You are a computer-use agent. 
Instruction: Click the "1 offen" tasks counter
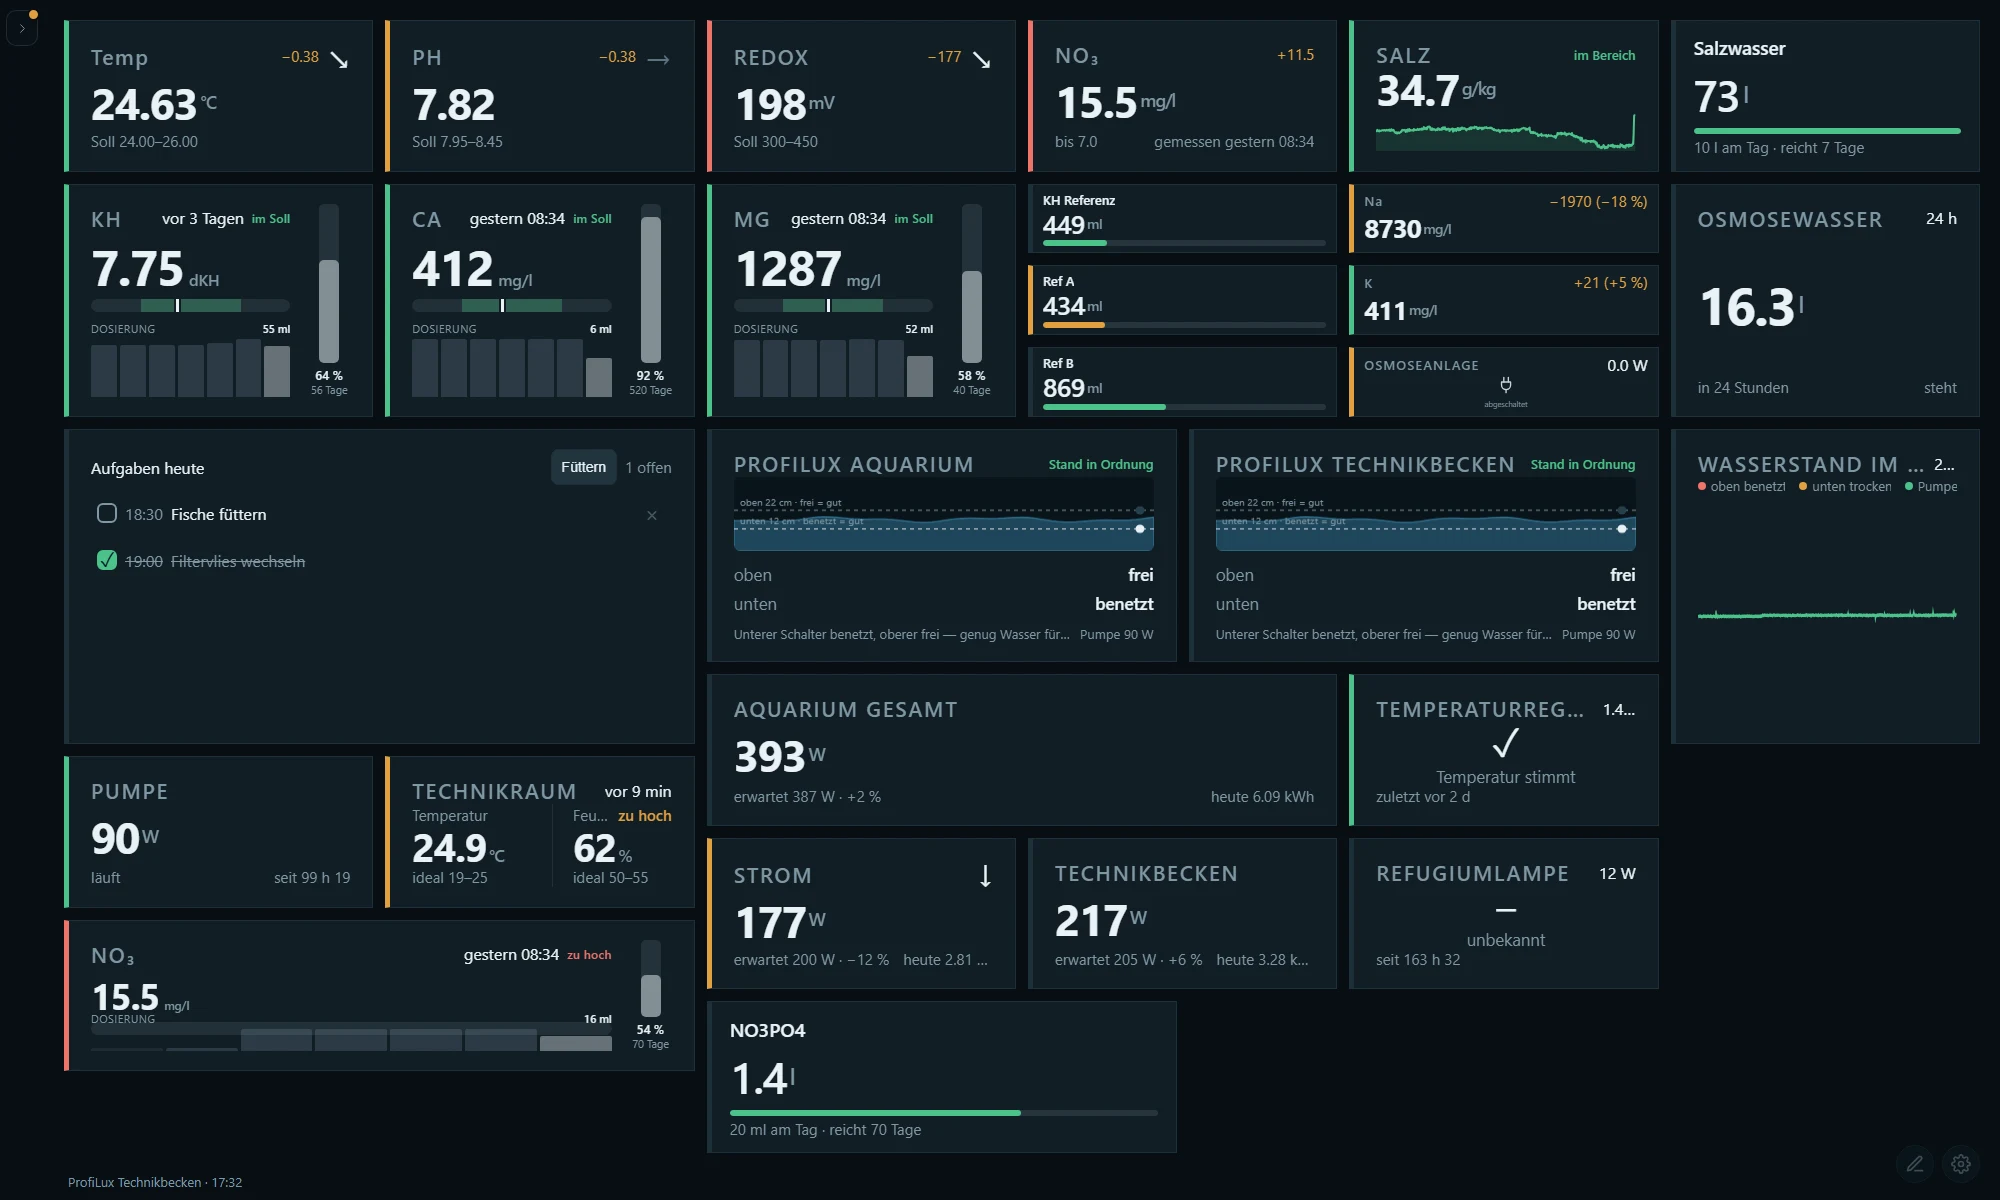click(648, 468)
